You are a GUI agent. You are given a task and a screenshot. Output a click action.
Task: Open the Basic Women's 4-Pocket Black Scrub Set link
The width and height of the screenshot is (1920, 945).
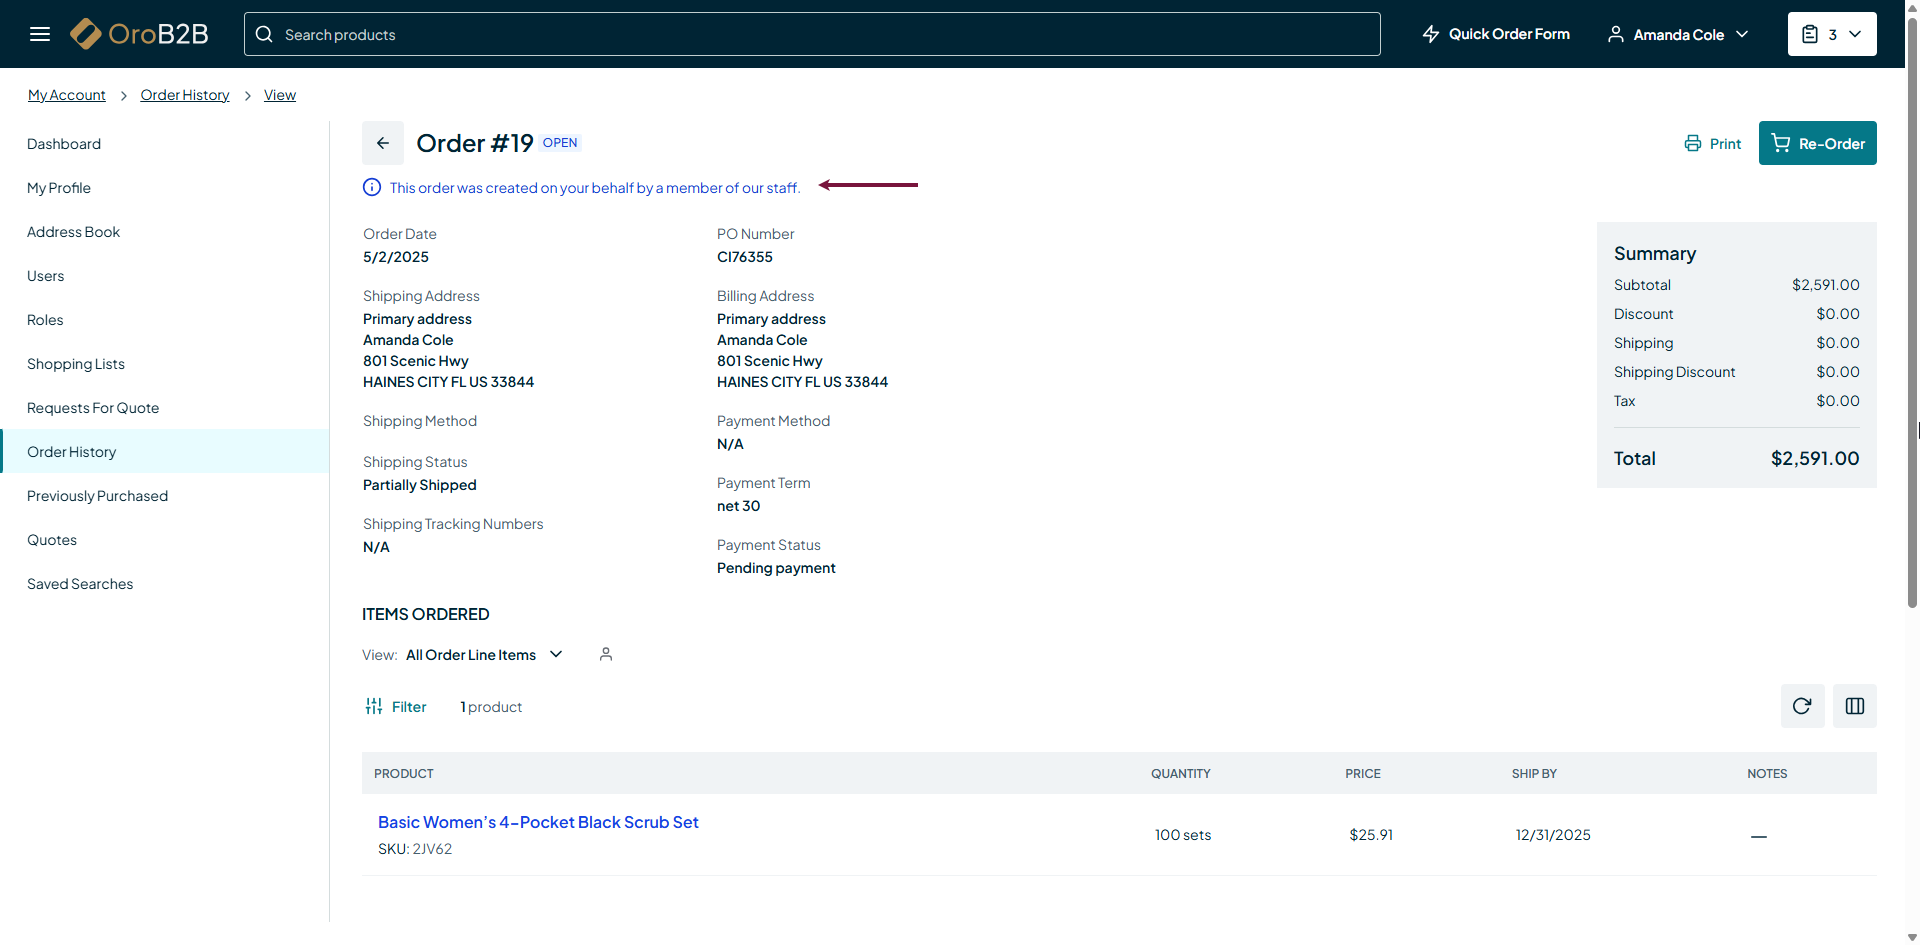pyautogui.click(x=538, y=822)
